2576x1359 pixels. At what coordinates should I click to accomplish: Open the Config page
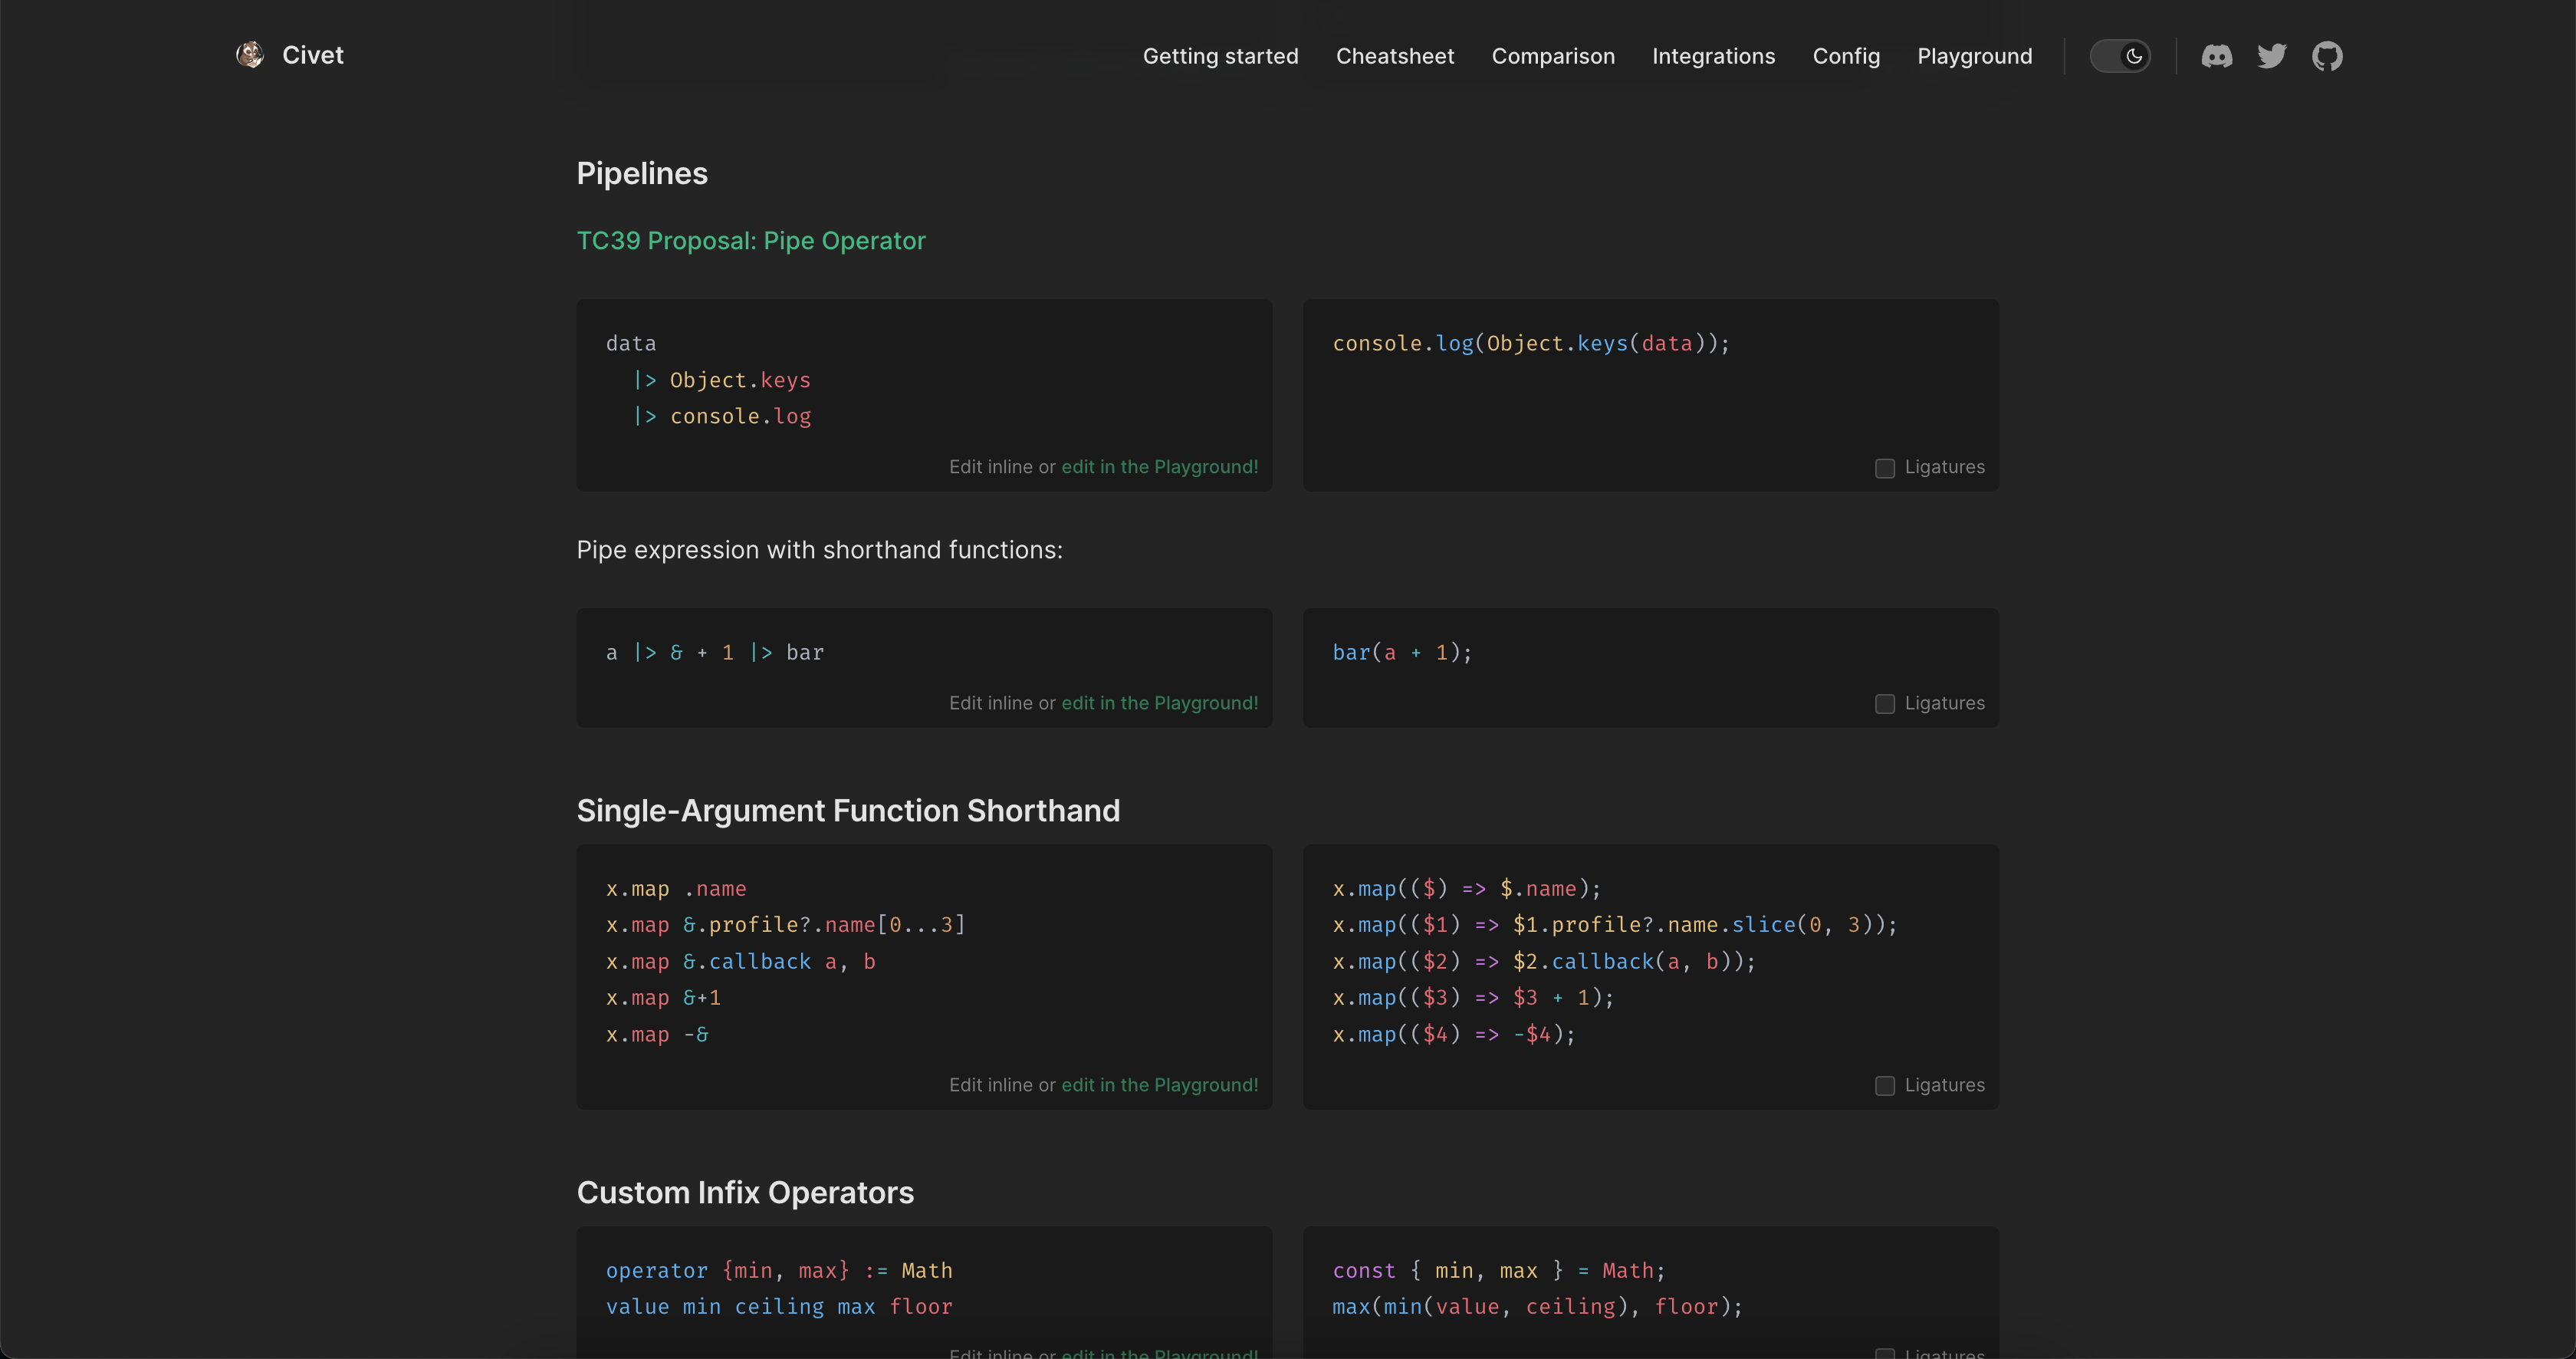tap(1846, 56)
